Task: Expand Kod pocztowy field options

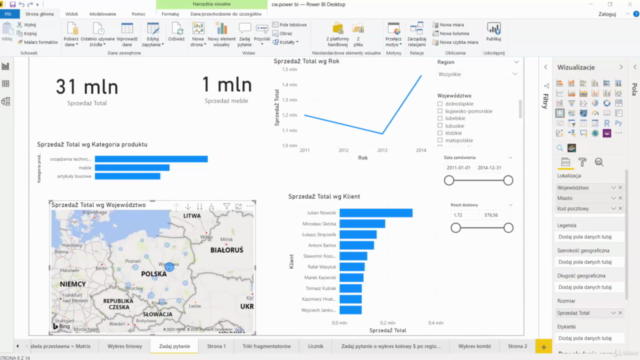Action: tap(613, 209)
